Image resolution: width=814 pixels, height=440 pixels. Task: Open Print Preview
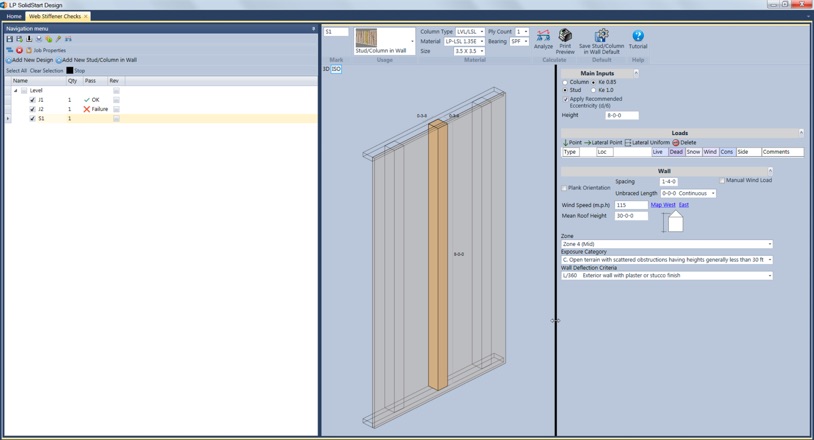(565, 40)
